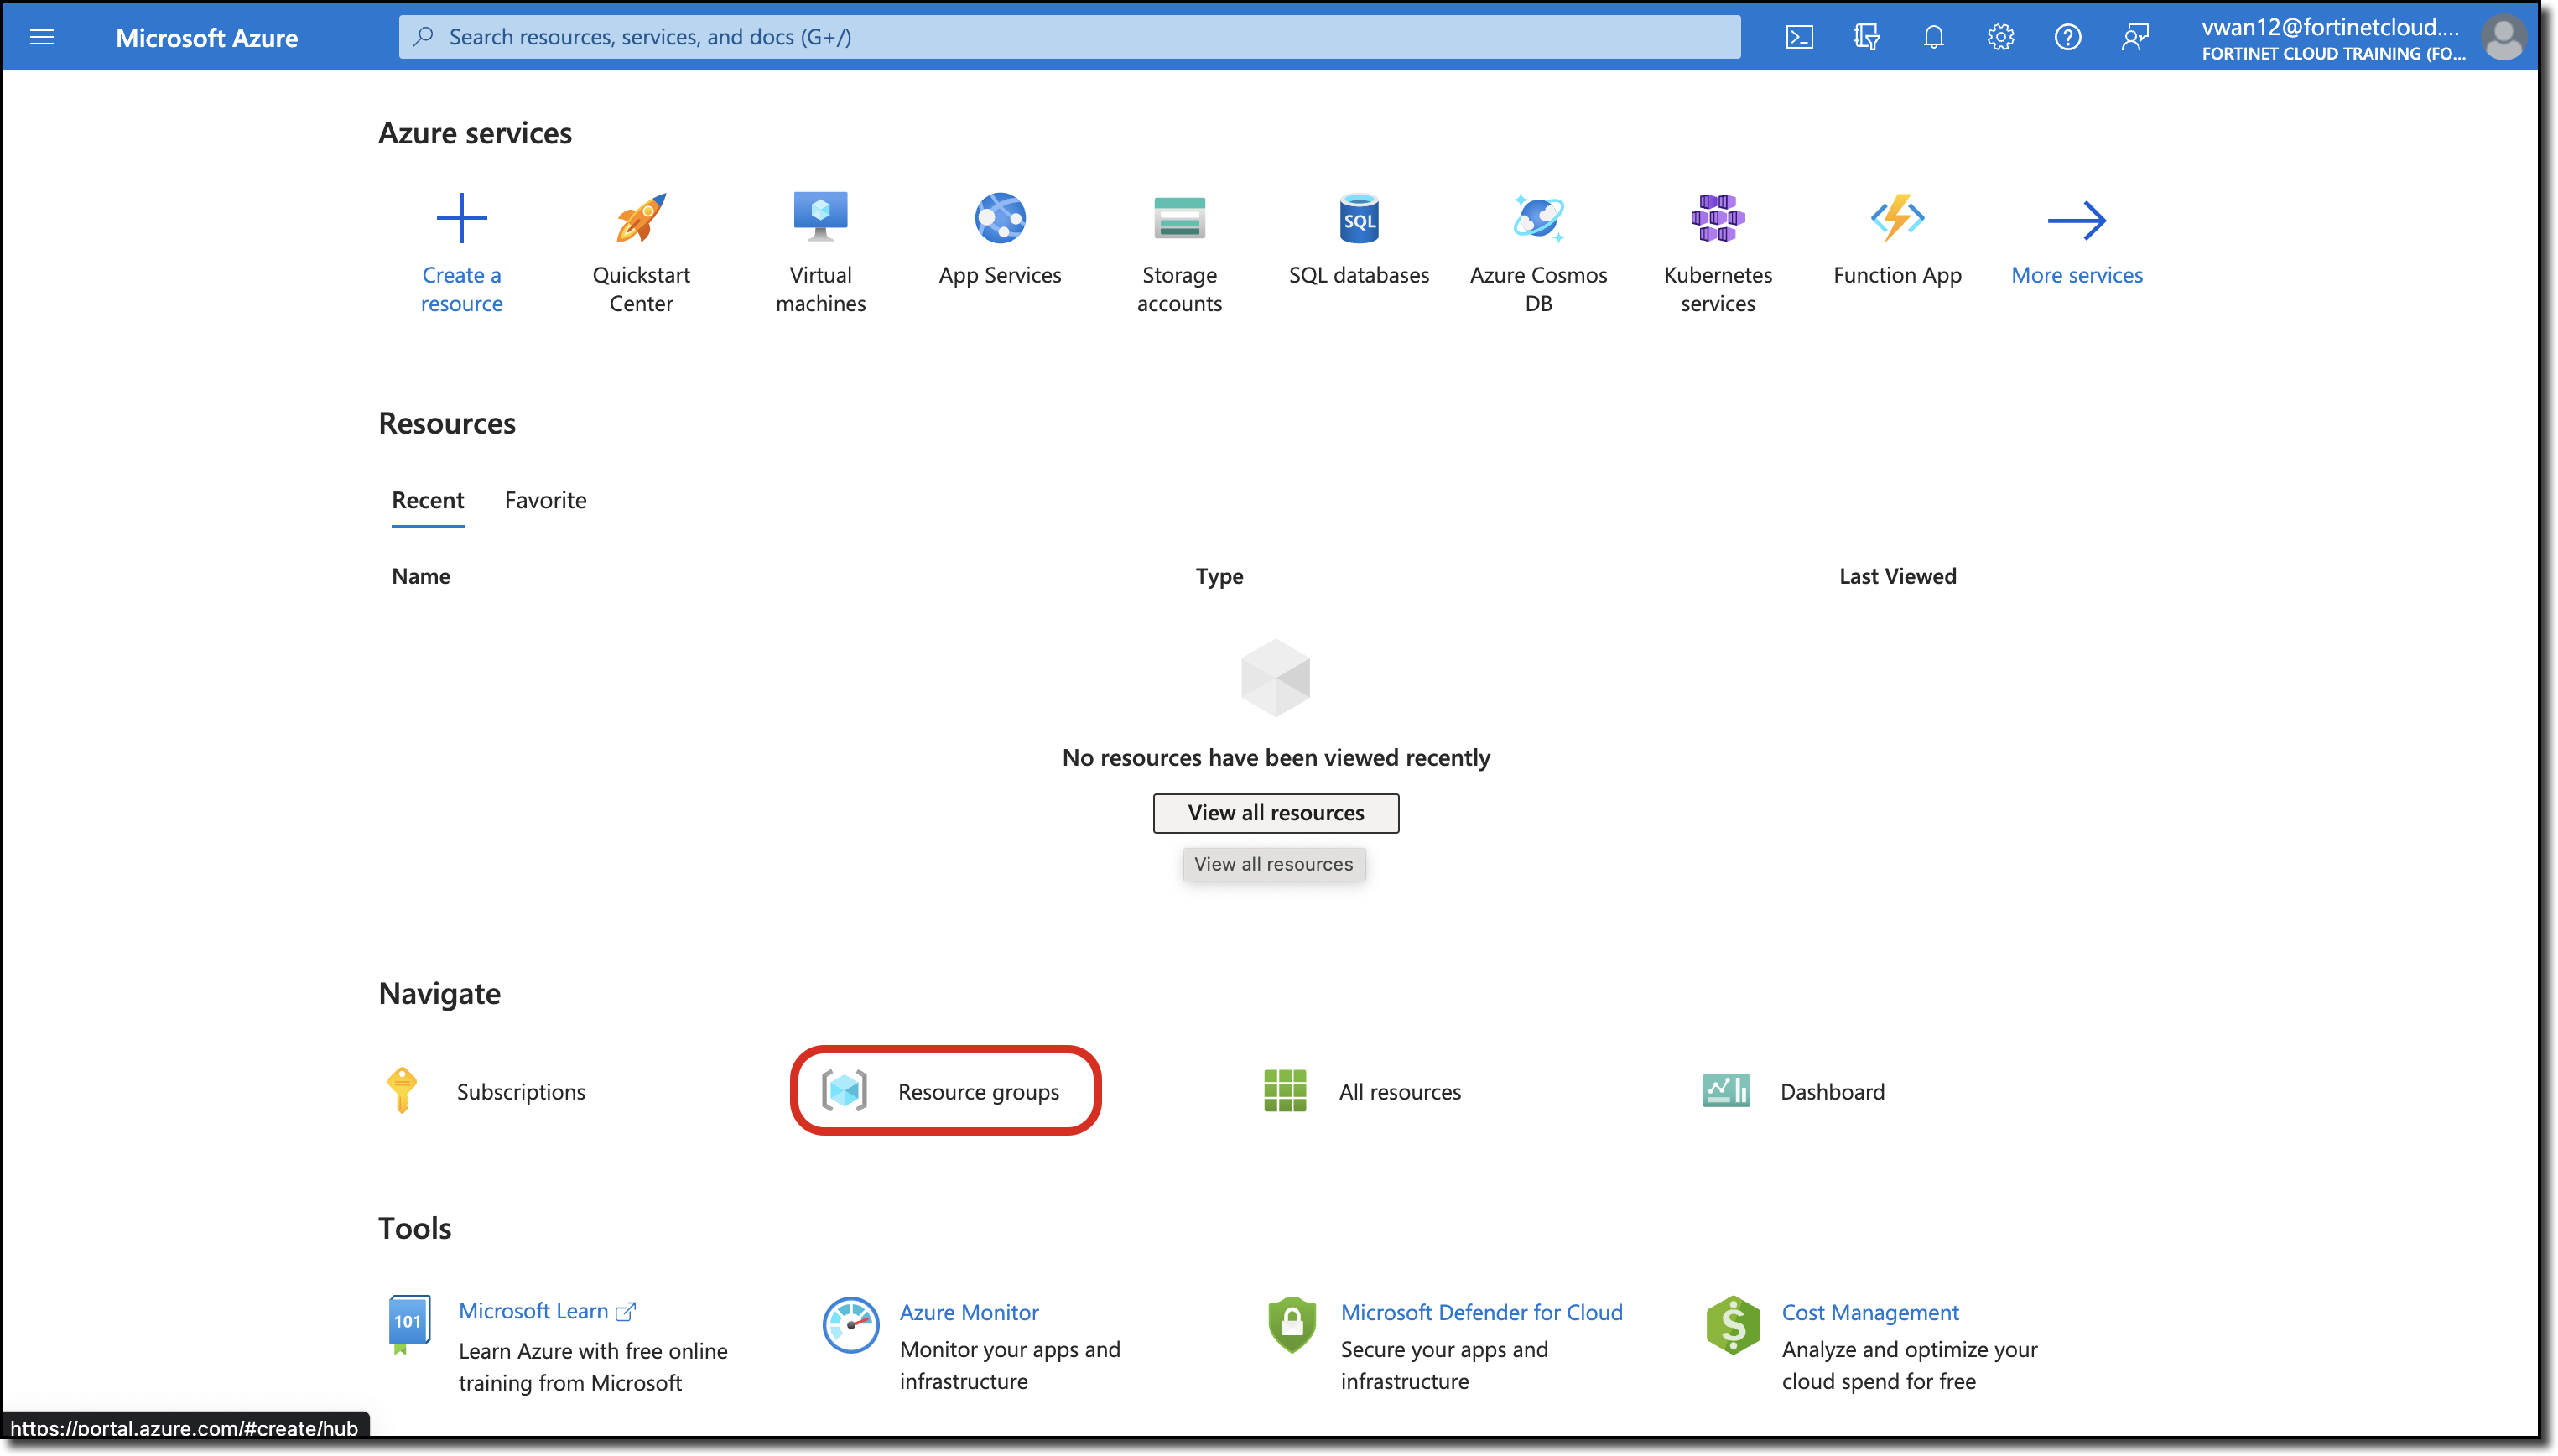Open Cloud Shell from the top bar
Screen dimensions: 2558x1456
click(1799, 37)
